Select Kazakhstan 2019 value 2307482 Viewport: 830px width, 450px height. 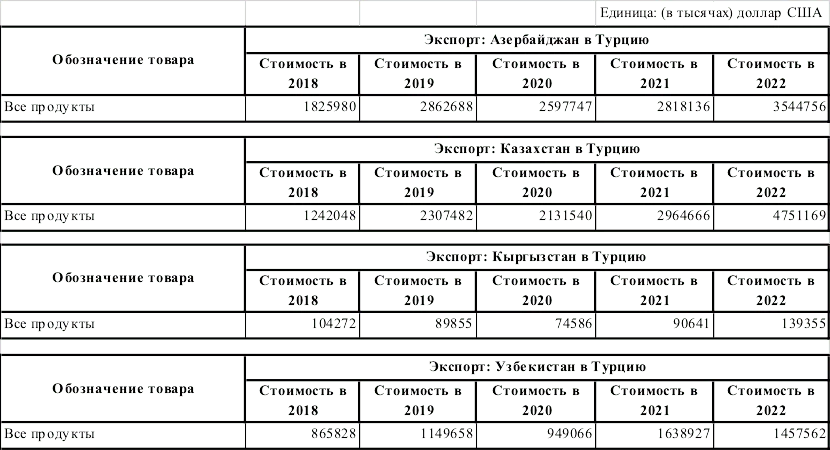(x=439, y=216)
